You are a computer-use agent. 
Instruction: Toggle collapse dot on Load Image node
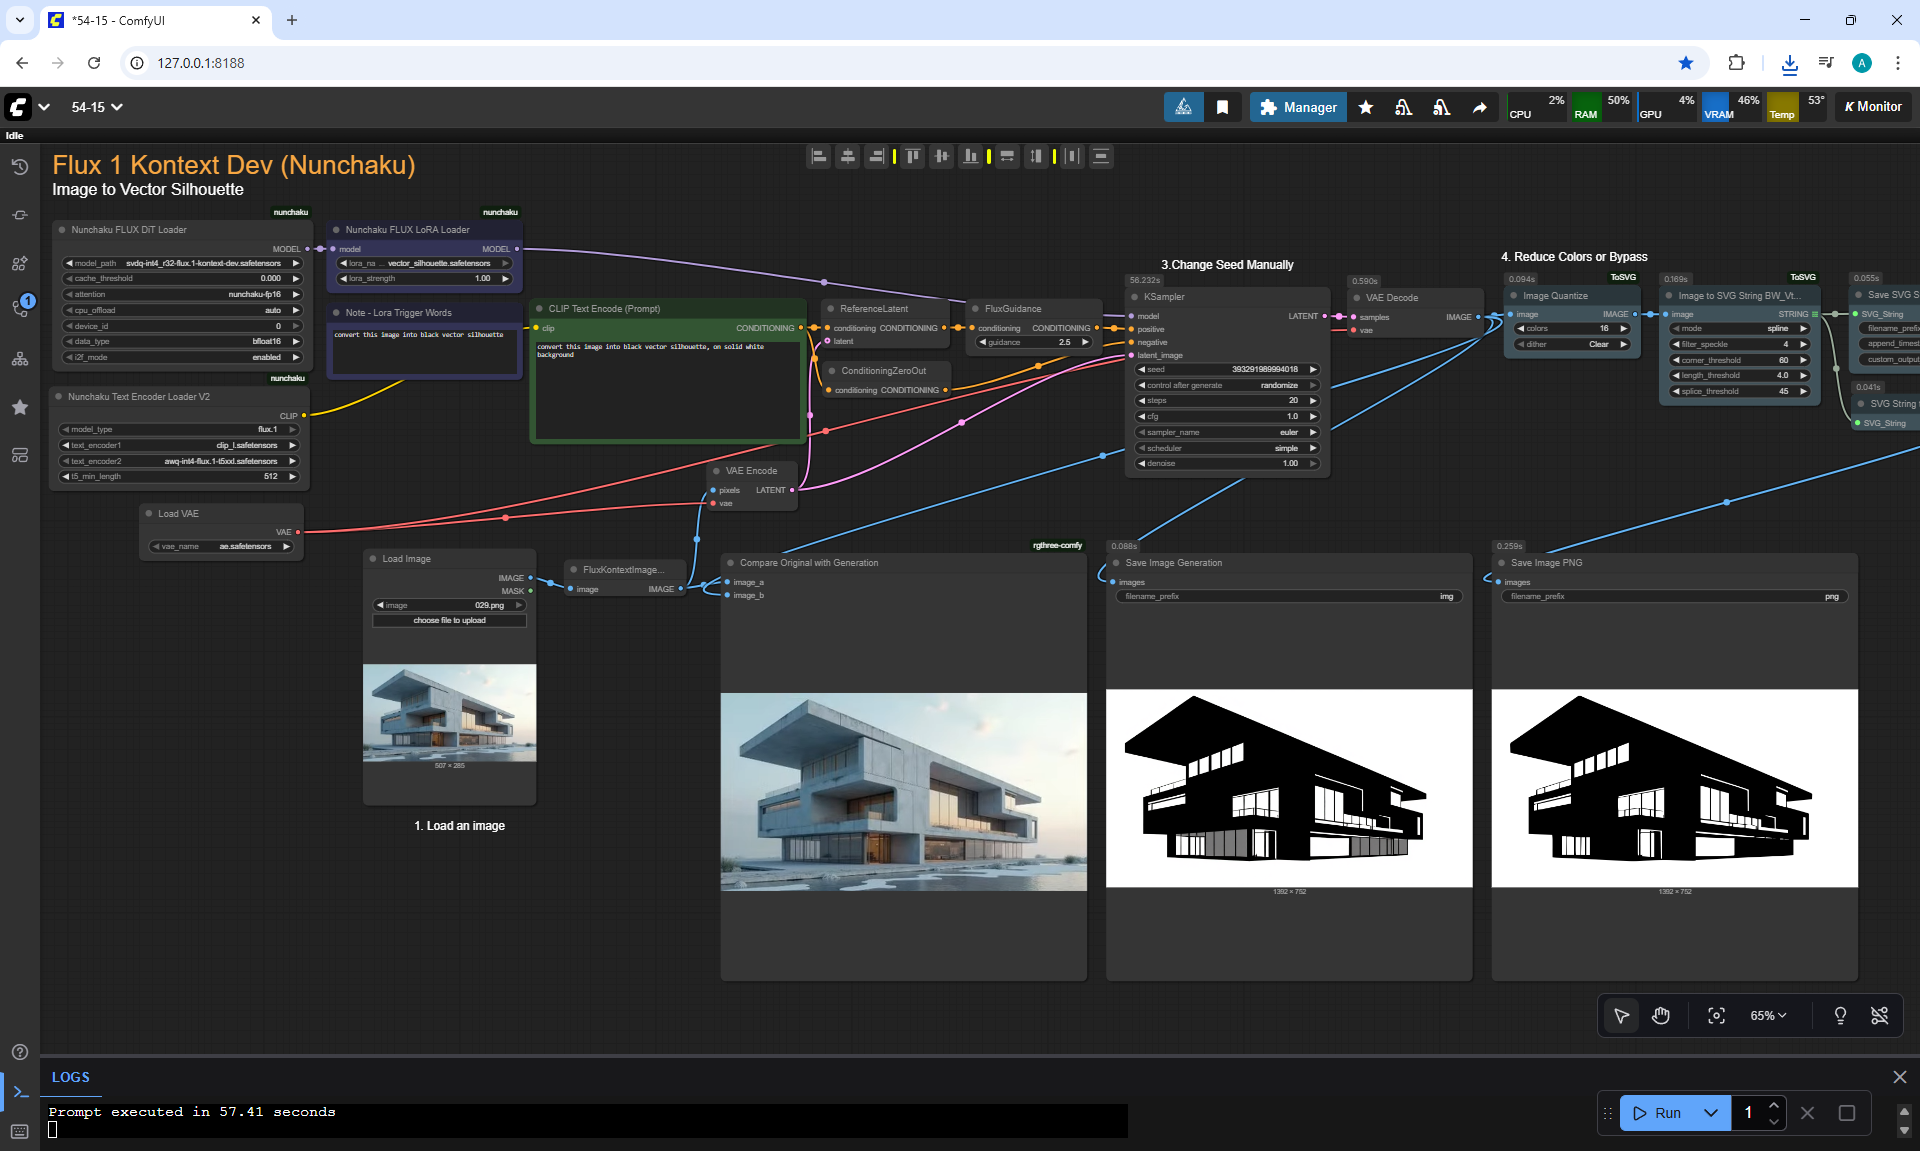coord(373,559)
